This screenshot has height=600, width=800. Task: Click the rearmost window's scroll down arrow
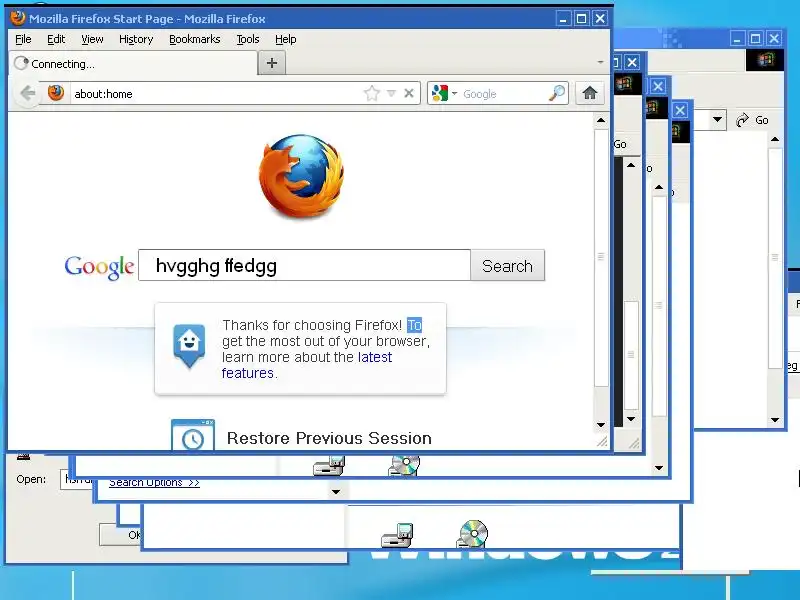tap(775, 420)
